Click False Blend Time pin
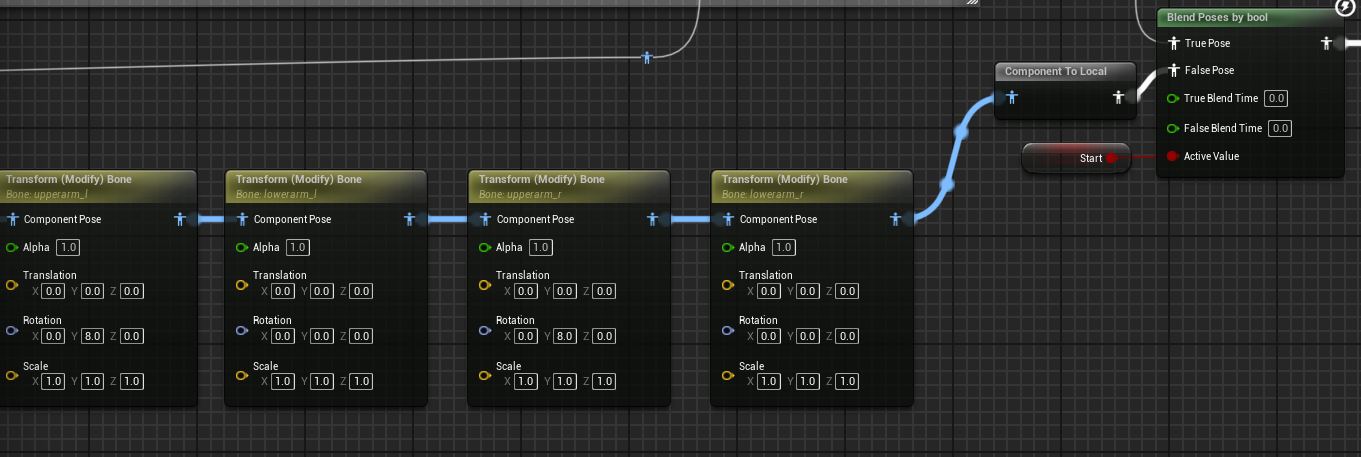The width and height of the screenshot is (1361, 457). (x=1173, y=128)
